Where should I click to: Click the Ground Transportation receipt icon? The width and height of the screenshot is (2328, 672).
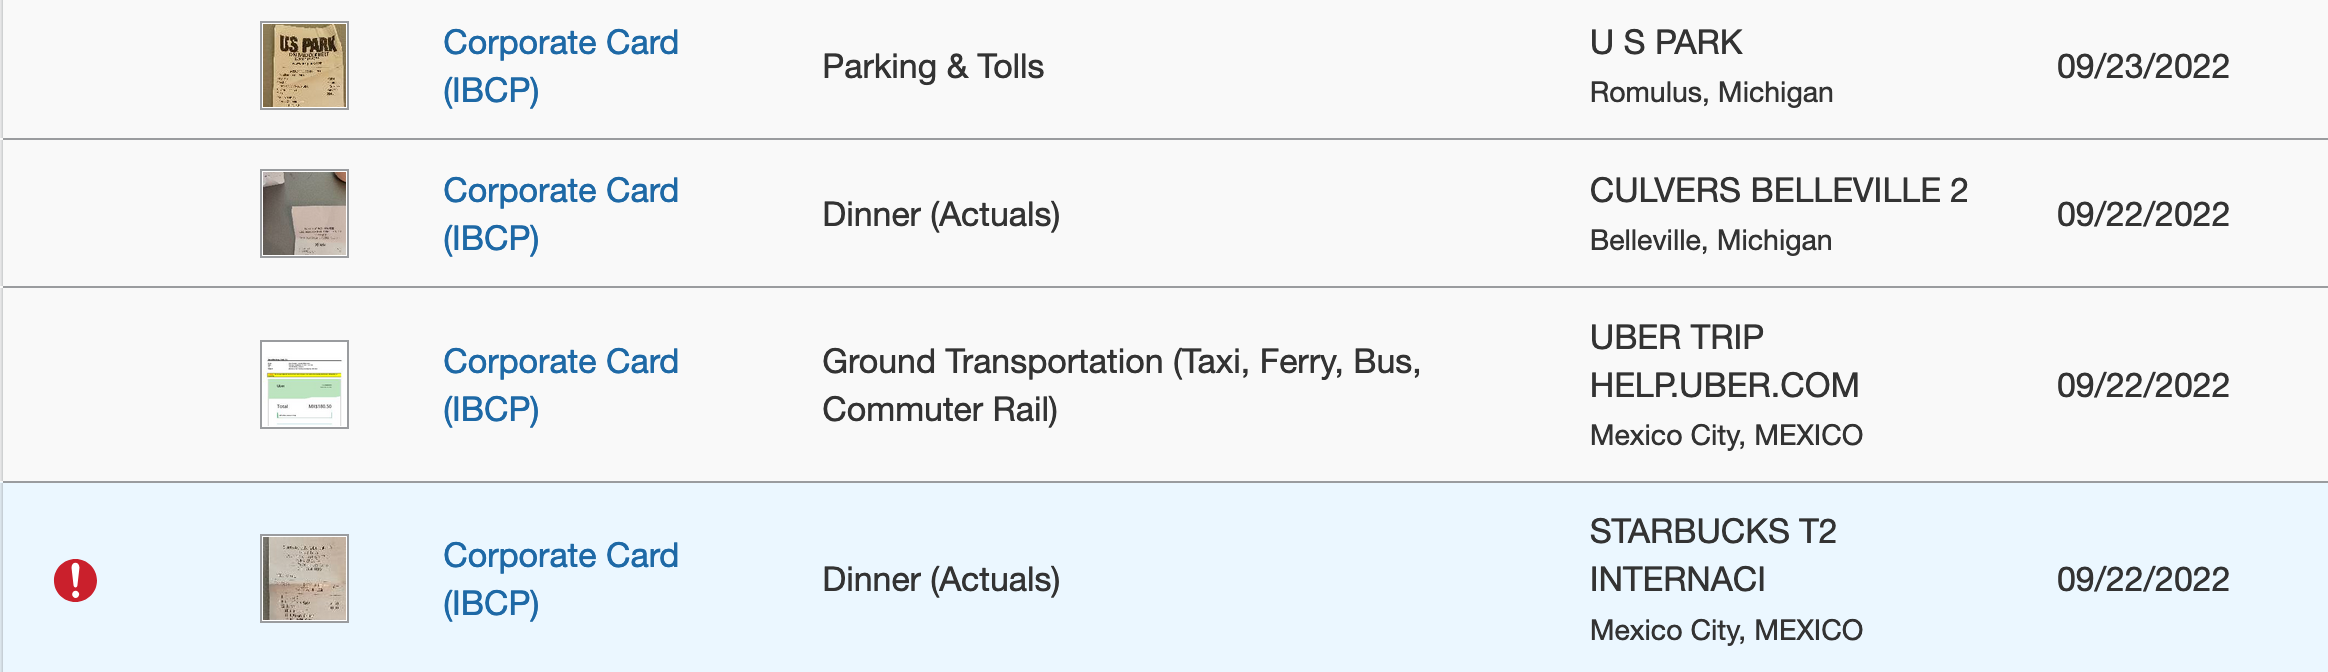pos(303,384)
